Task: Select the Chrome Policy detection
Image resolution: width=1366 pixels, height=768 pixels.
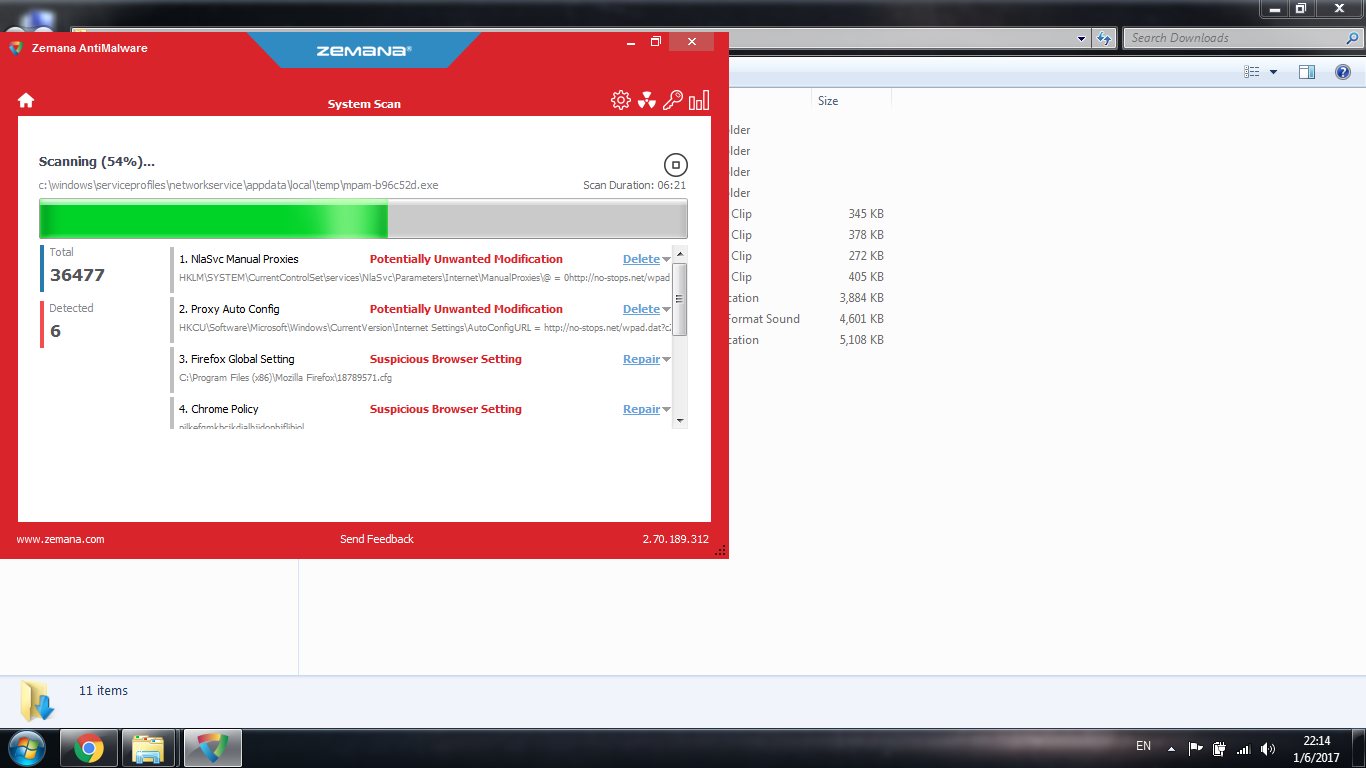Action: click(x=421, y=413)
